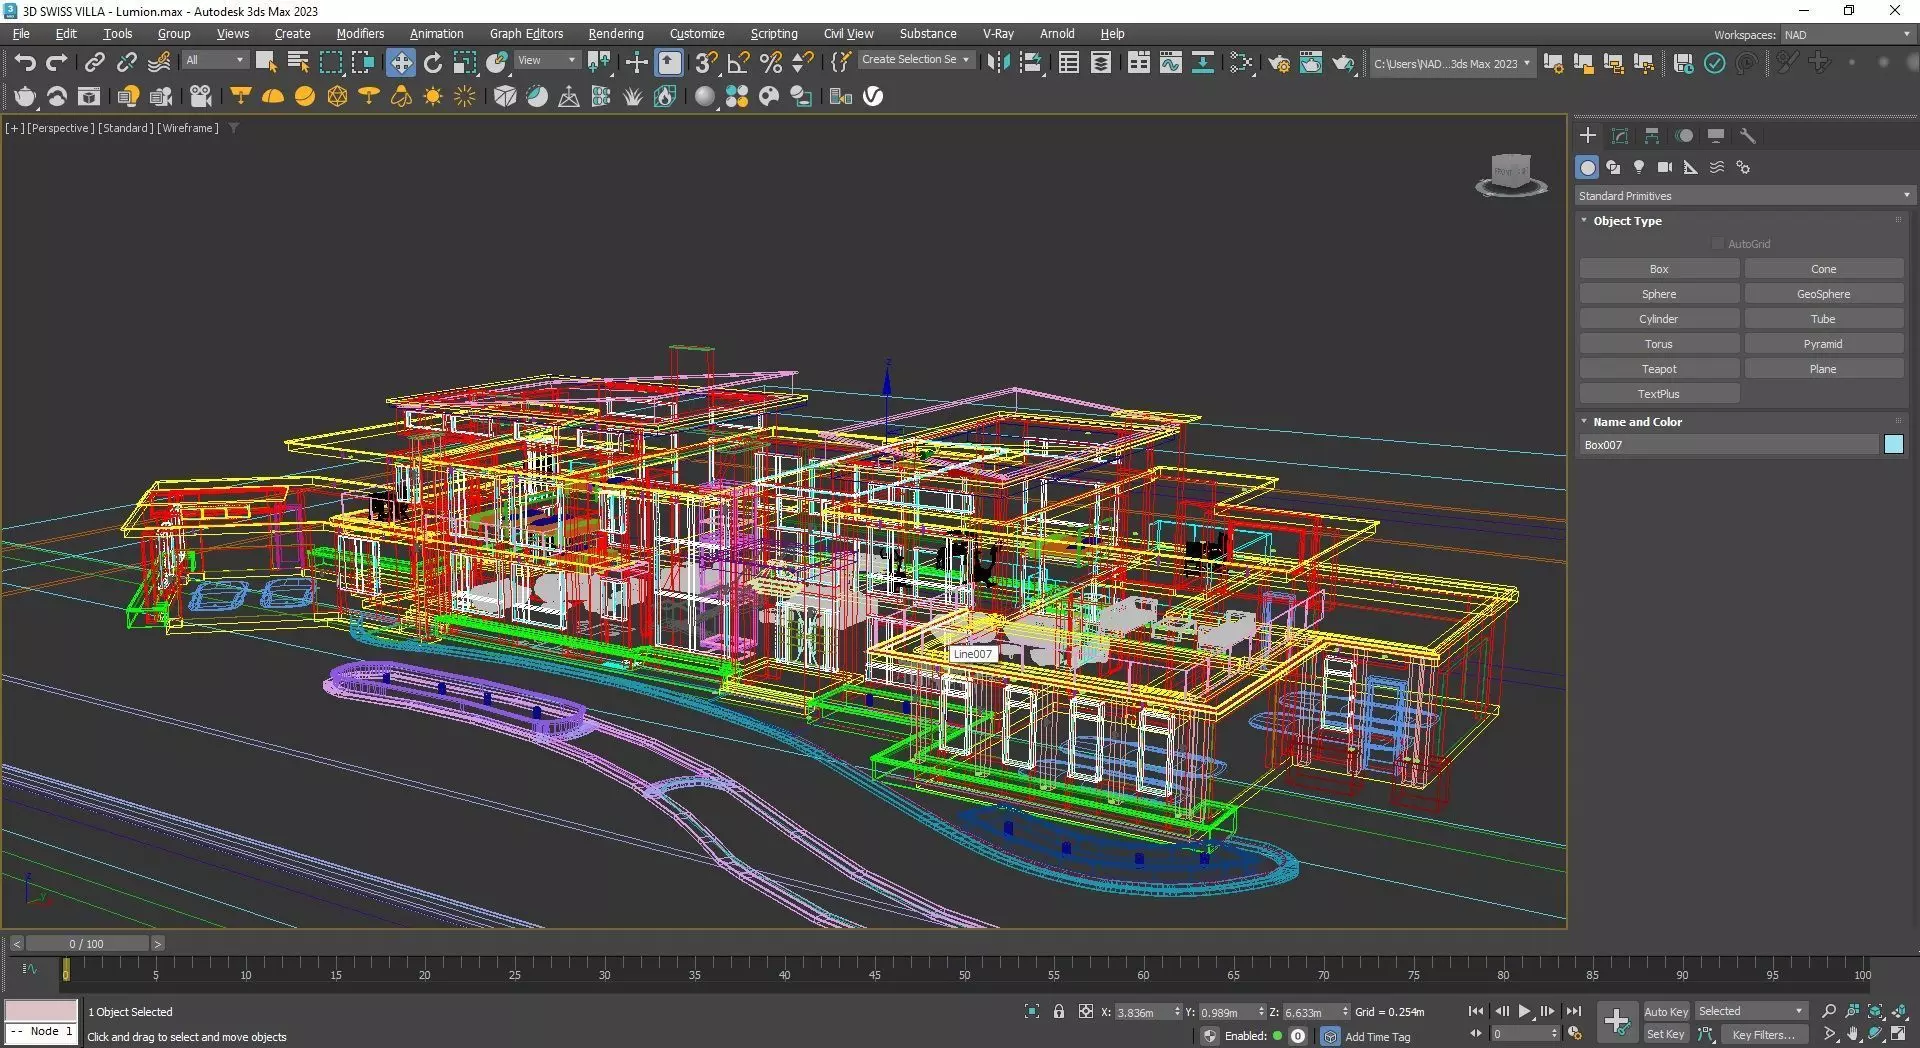Choose the Select and Move tool

401,63
